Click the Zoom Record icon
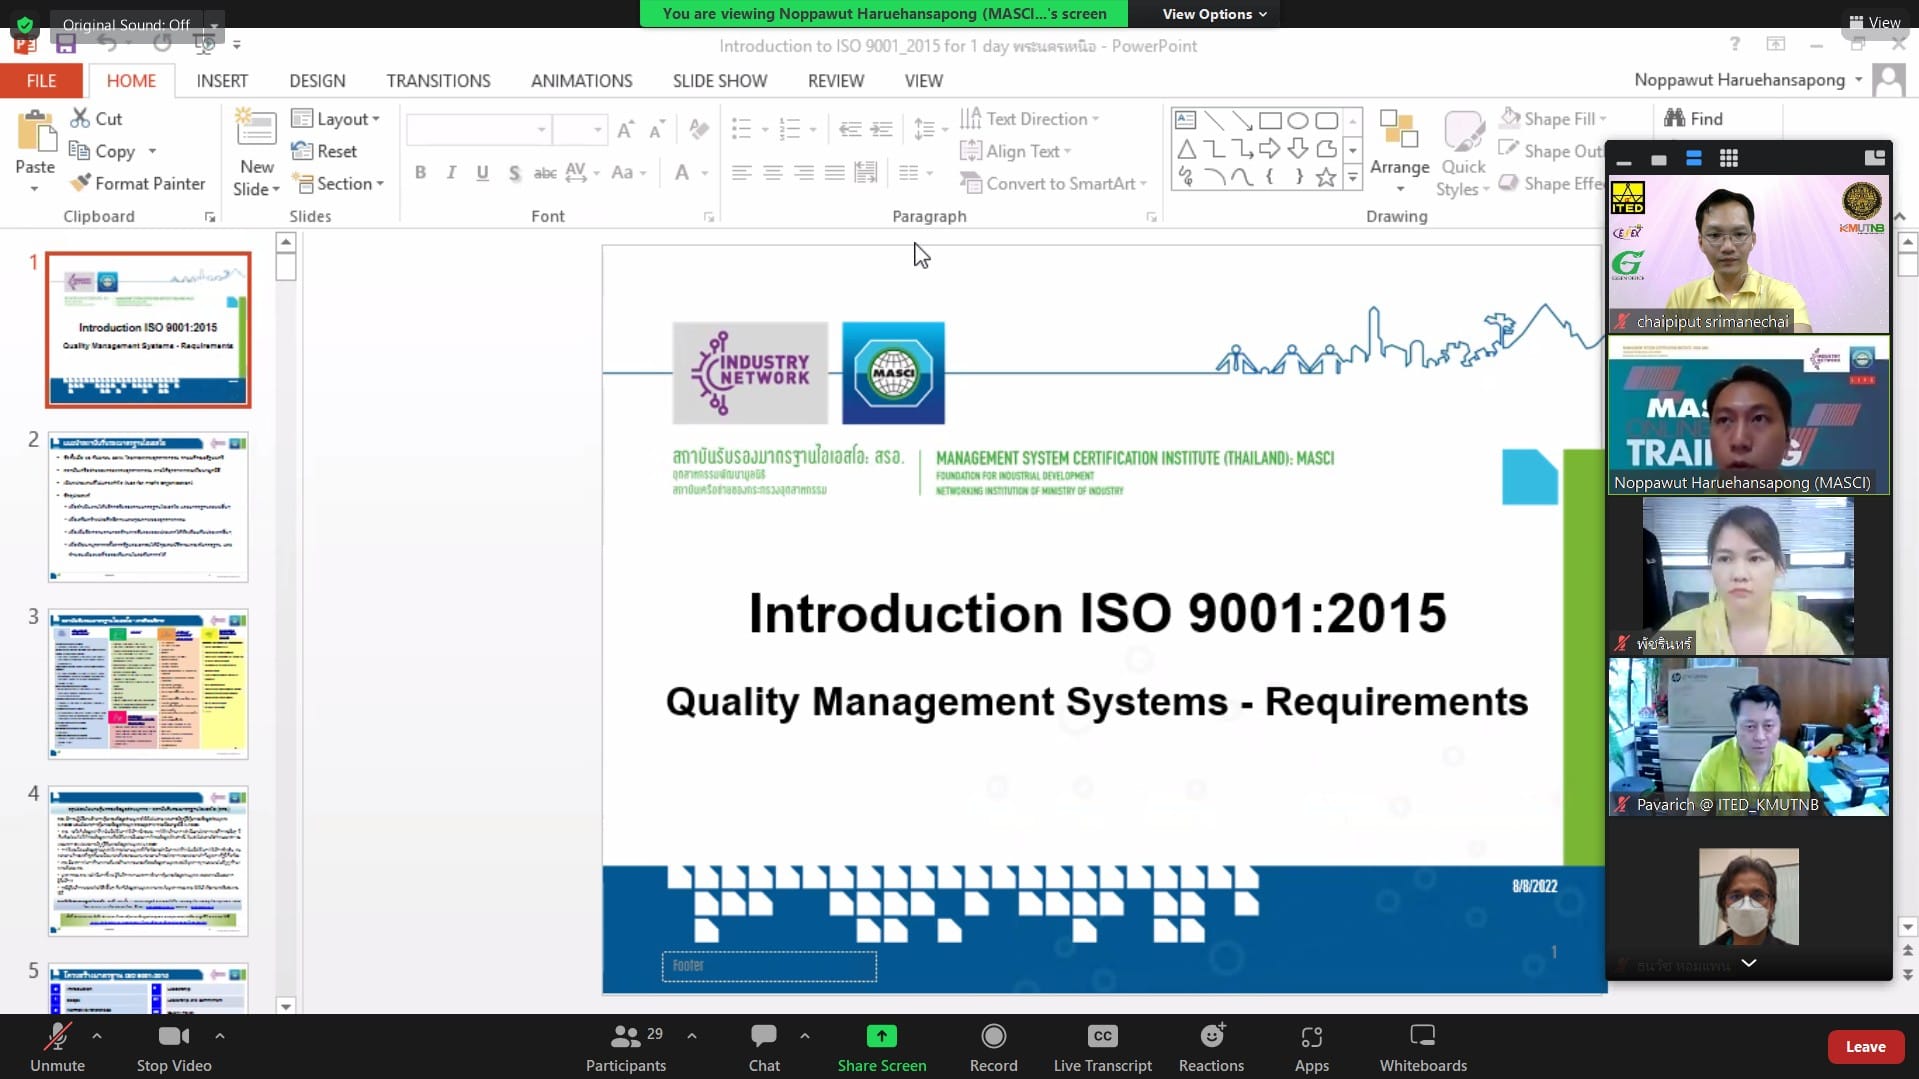 tap(993, 1036)
